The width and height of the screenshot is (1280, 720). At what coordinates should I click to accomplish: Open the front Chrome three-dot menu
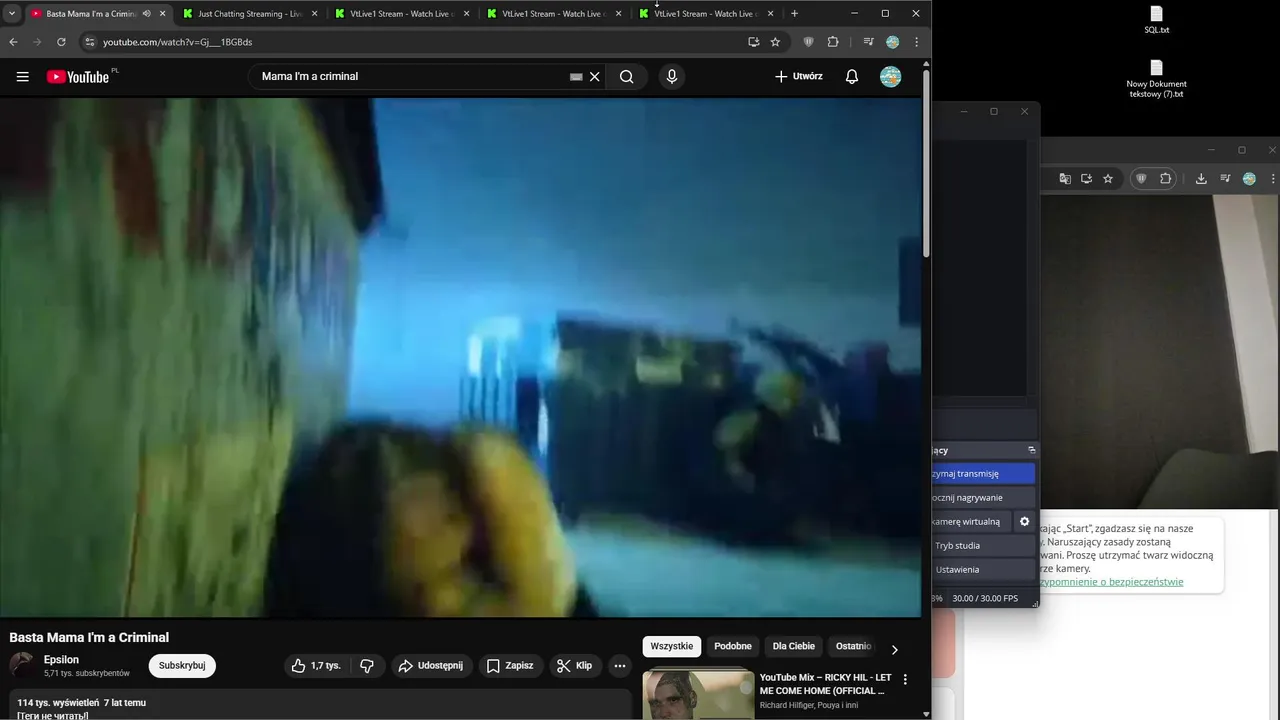[916, 42]
